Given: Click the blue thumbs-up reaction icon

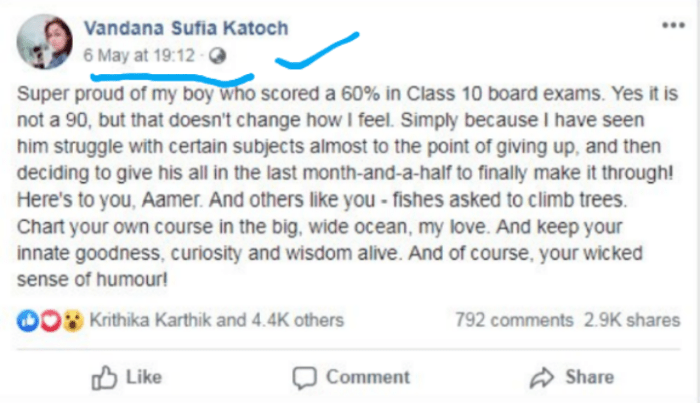Looking at the screenshot, I should click(27, 321).
